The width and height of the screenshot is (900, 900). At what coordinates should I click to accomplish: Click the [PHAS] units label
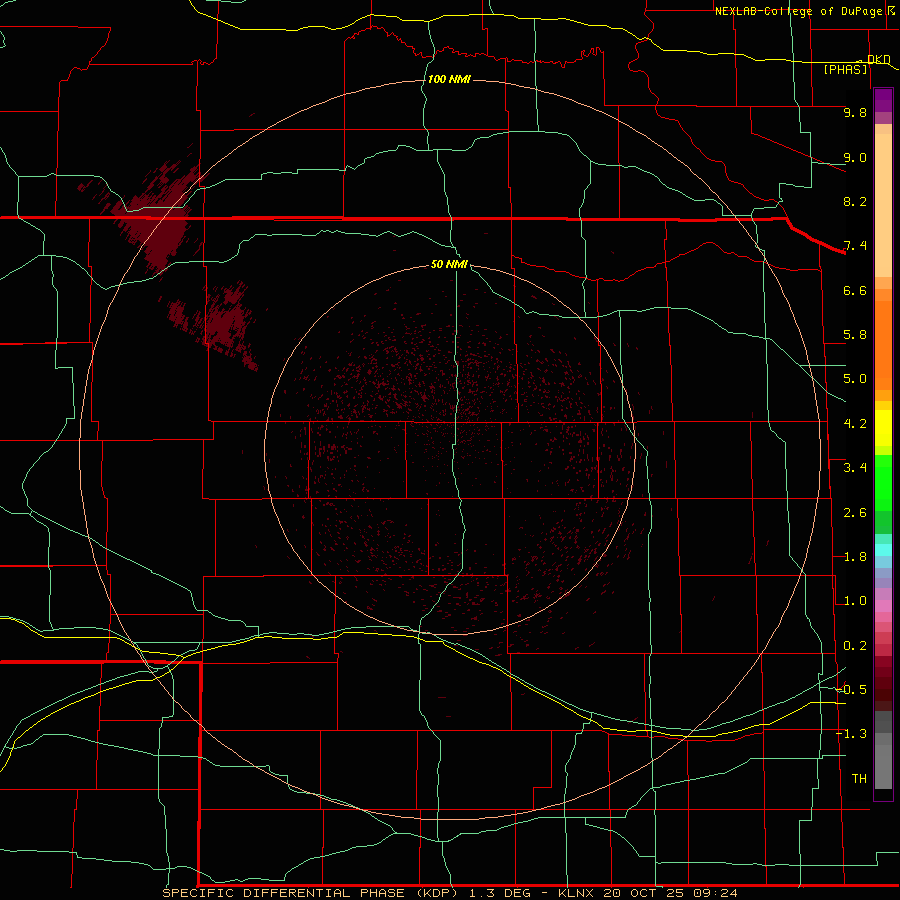coord(845,69)
